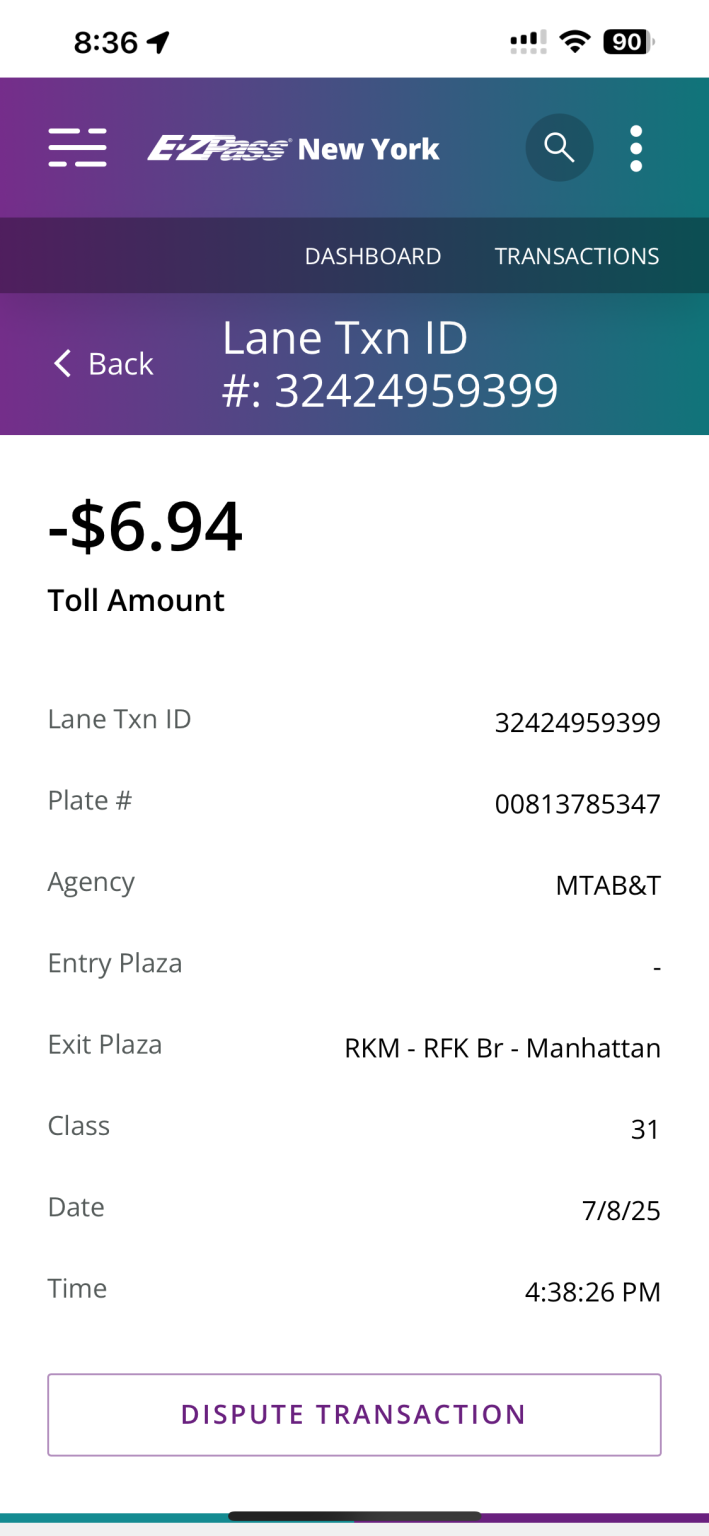Open the hamburger menu icon
The image size is (709, 1536).
click(x=77, y=148)
